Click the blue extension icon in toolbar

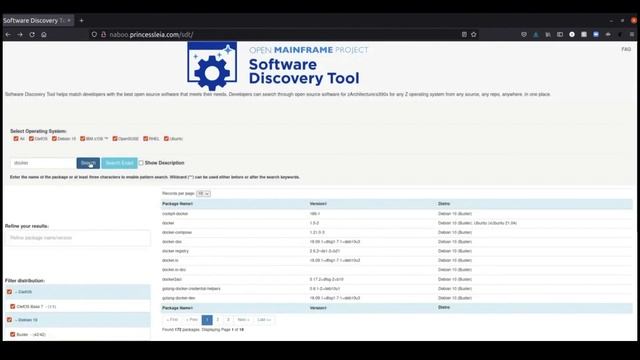coord(596,35)
